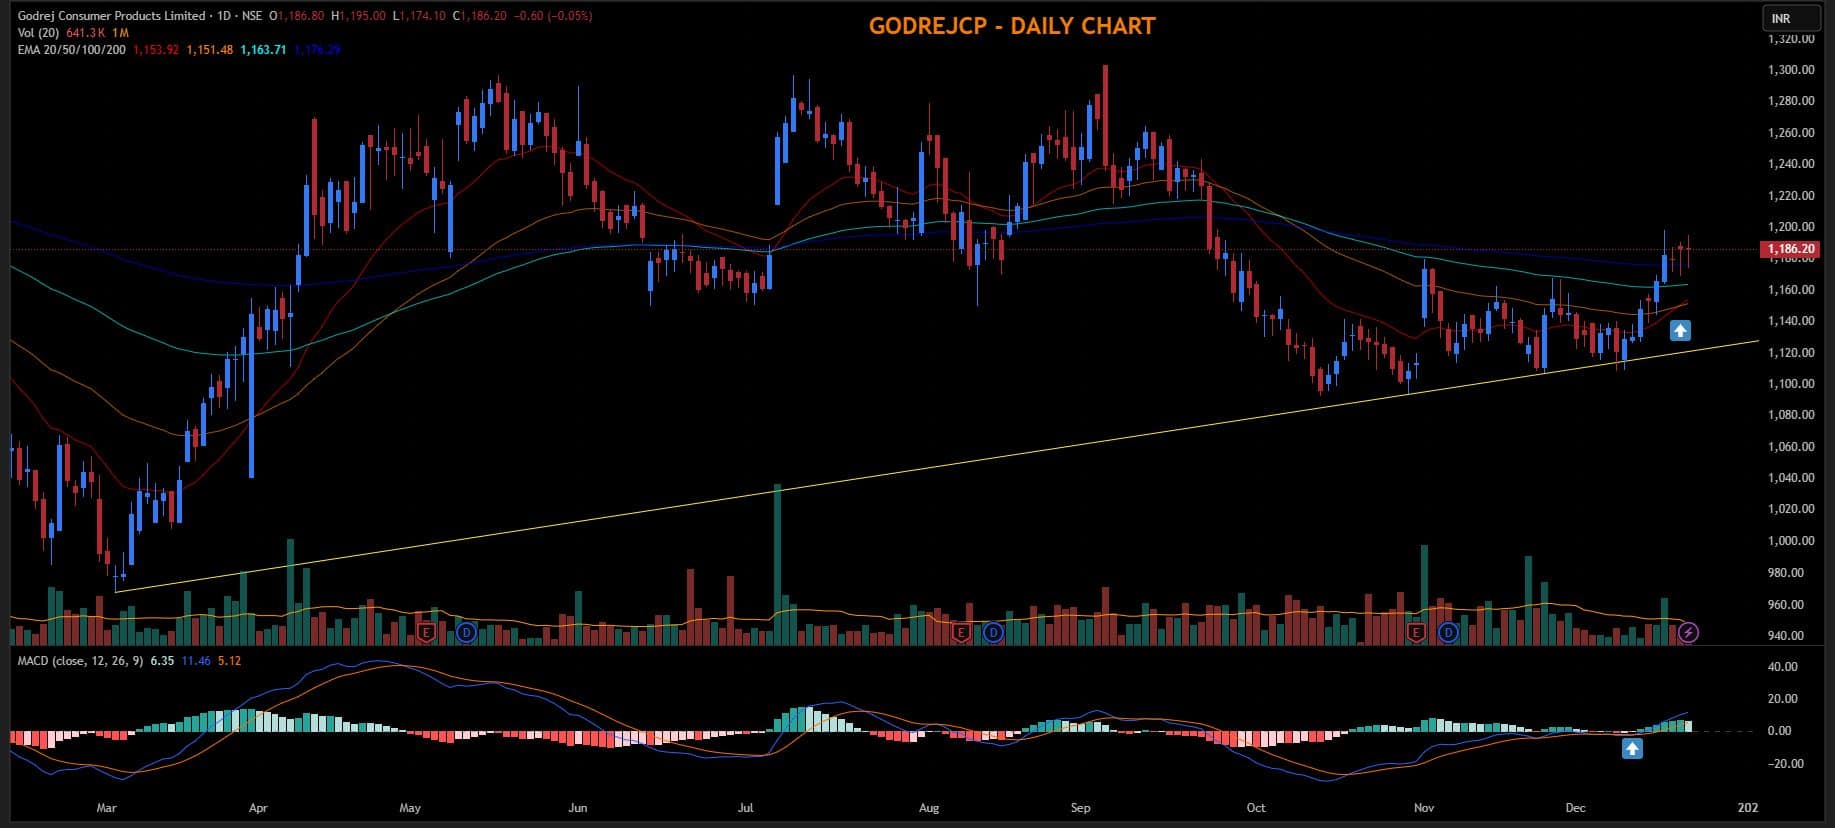The height and width of the screenshot is (828, 1835).
Task: Click the blue up-arrow marker in MACD pane
Action: (1632, 748)
